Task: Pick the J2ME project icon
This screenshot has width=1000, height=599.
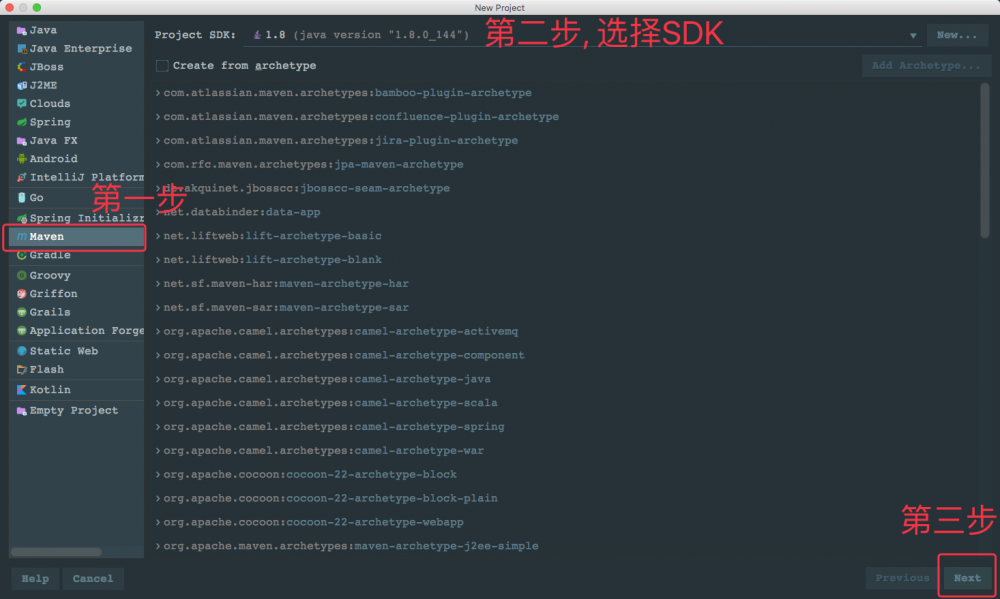Action: click(22, 85)
